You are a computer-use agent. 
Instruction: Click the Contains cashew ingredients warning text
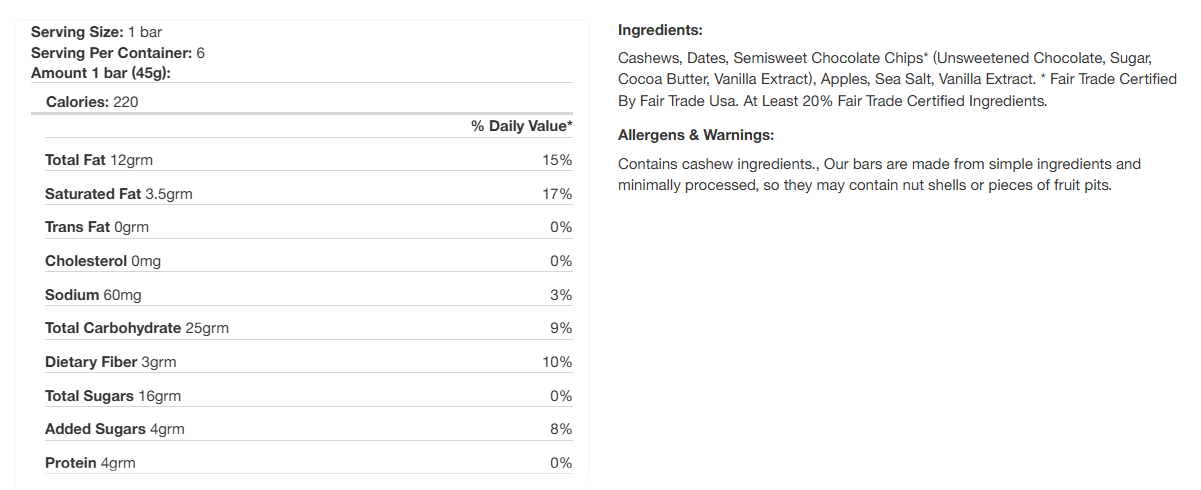coord(878,175)
